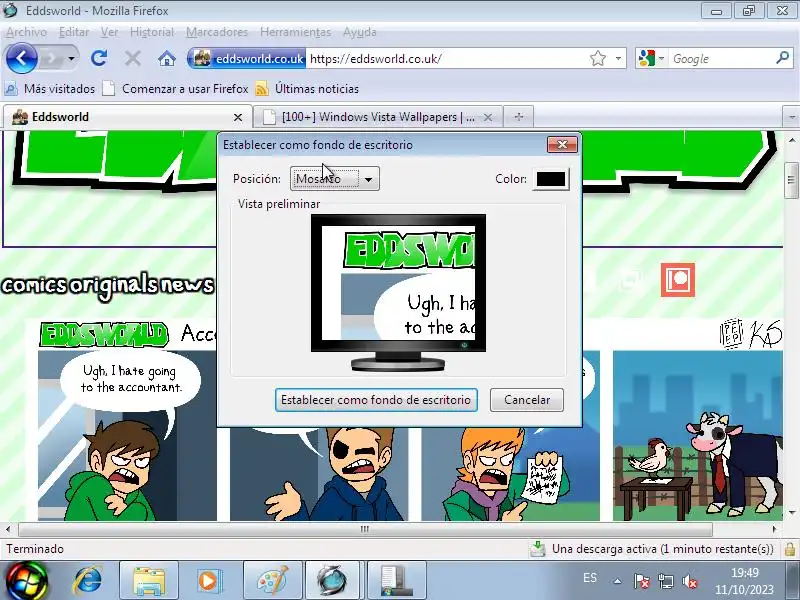
Task: Click the horizontal scrollbar thumb
Action: [x=365, y=529]
